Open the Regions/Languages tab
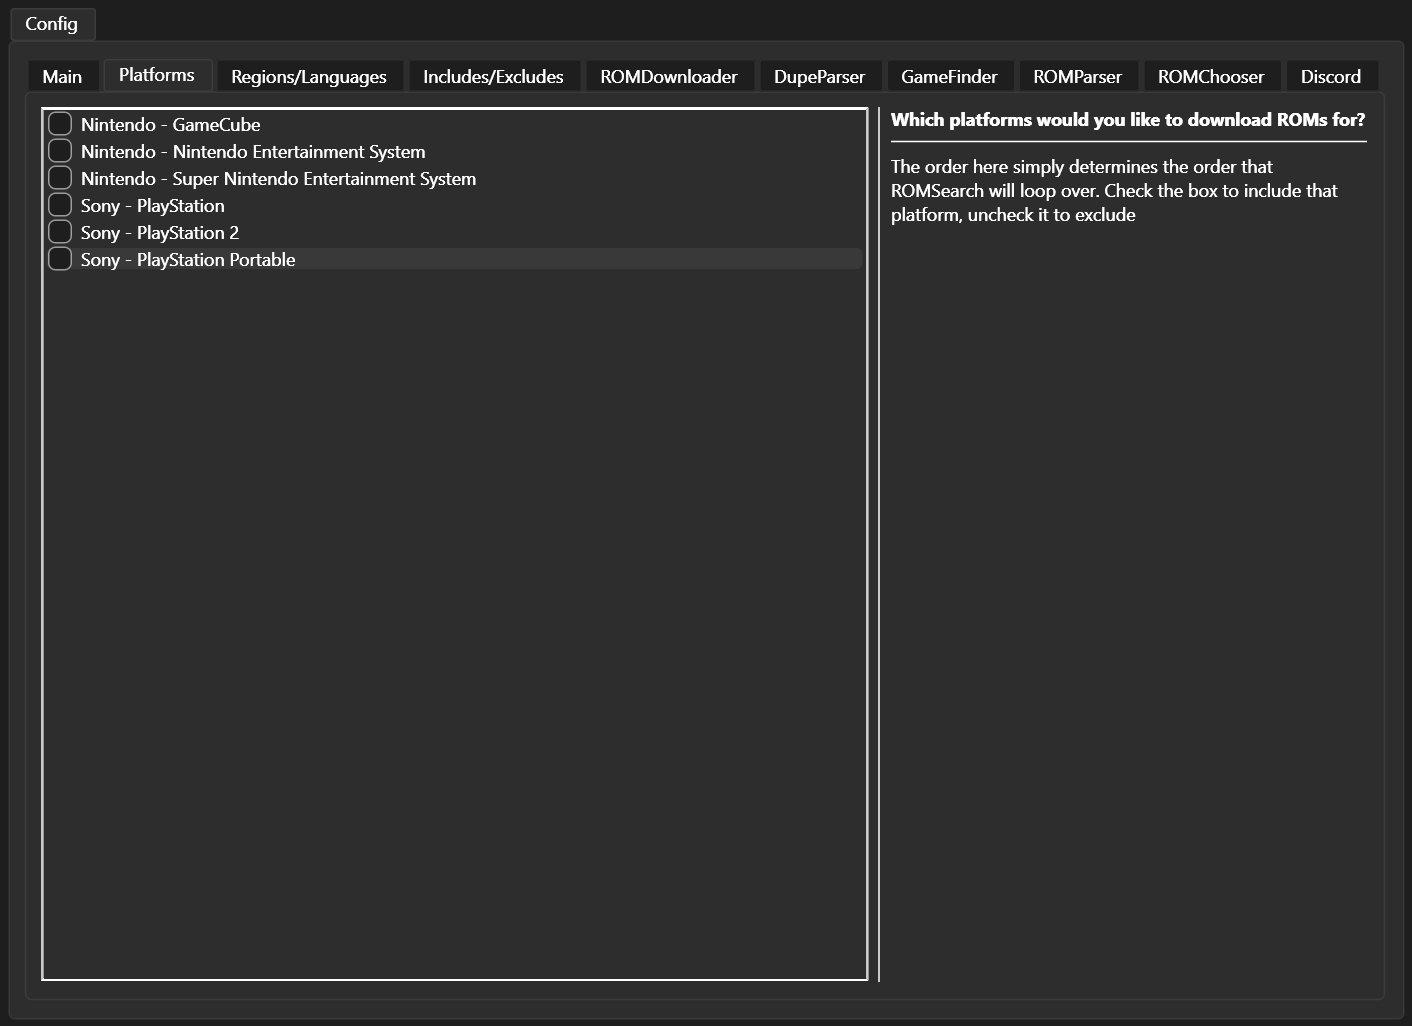1412x1026 pixels. (x=309, y=76)
